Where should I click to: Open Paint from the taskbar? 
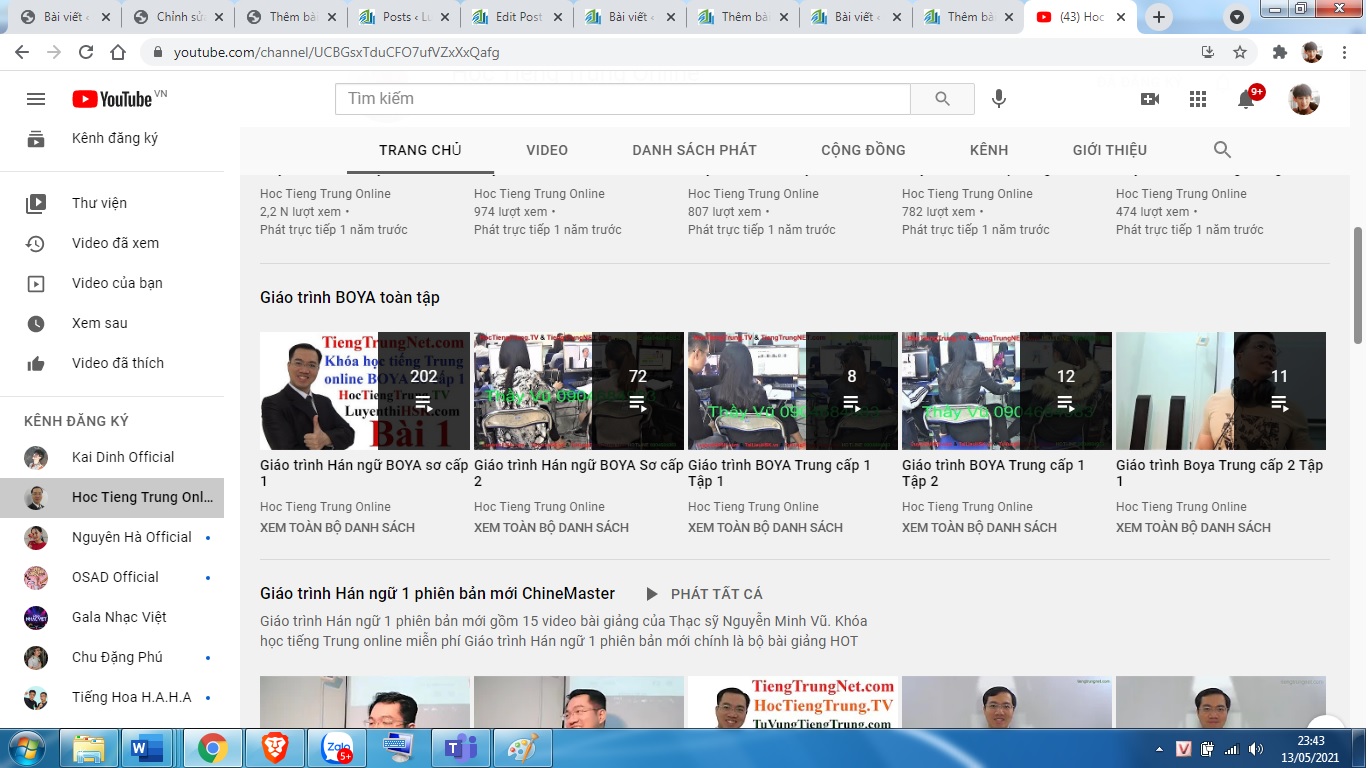pyautogui.click(x=523, y=748)
